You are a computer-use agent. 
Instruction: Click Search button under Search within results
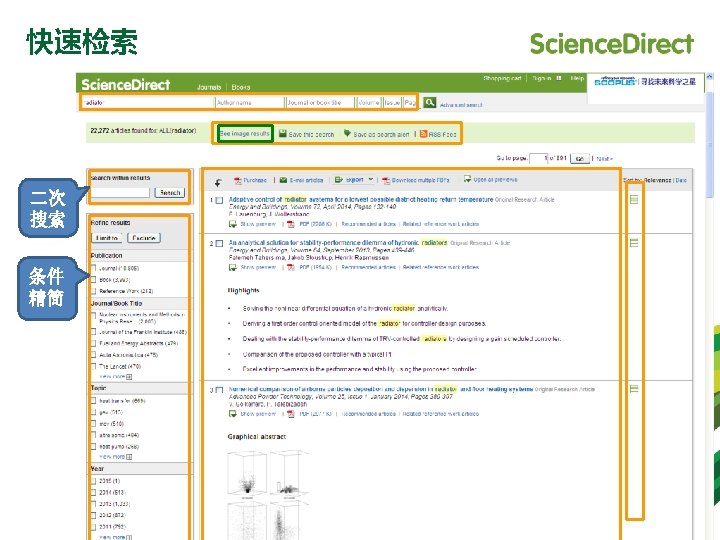pos(170,192)
